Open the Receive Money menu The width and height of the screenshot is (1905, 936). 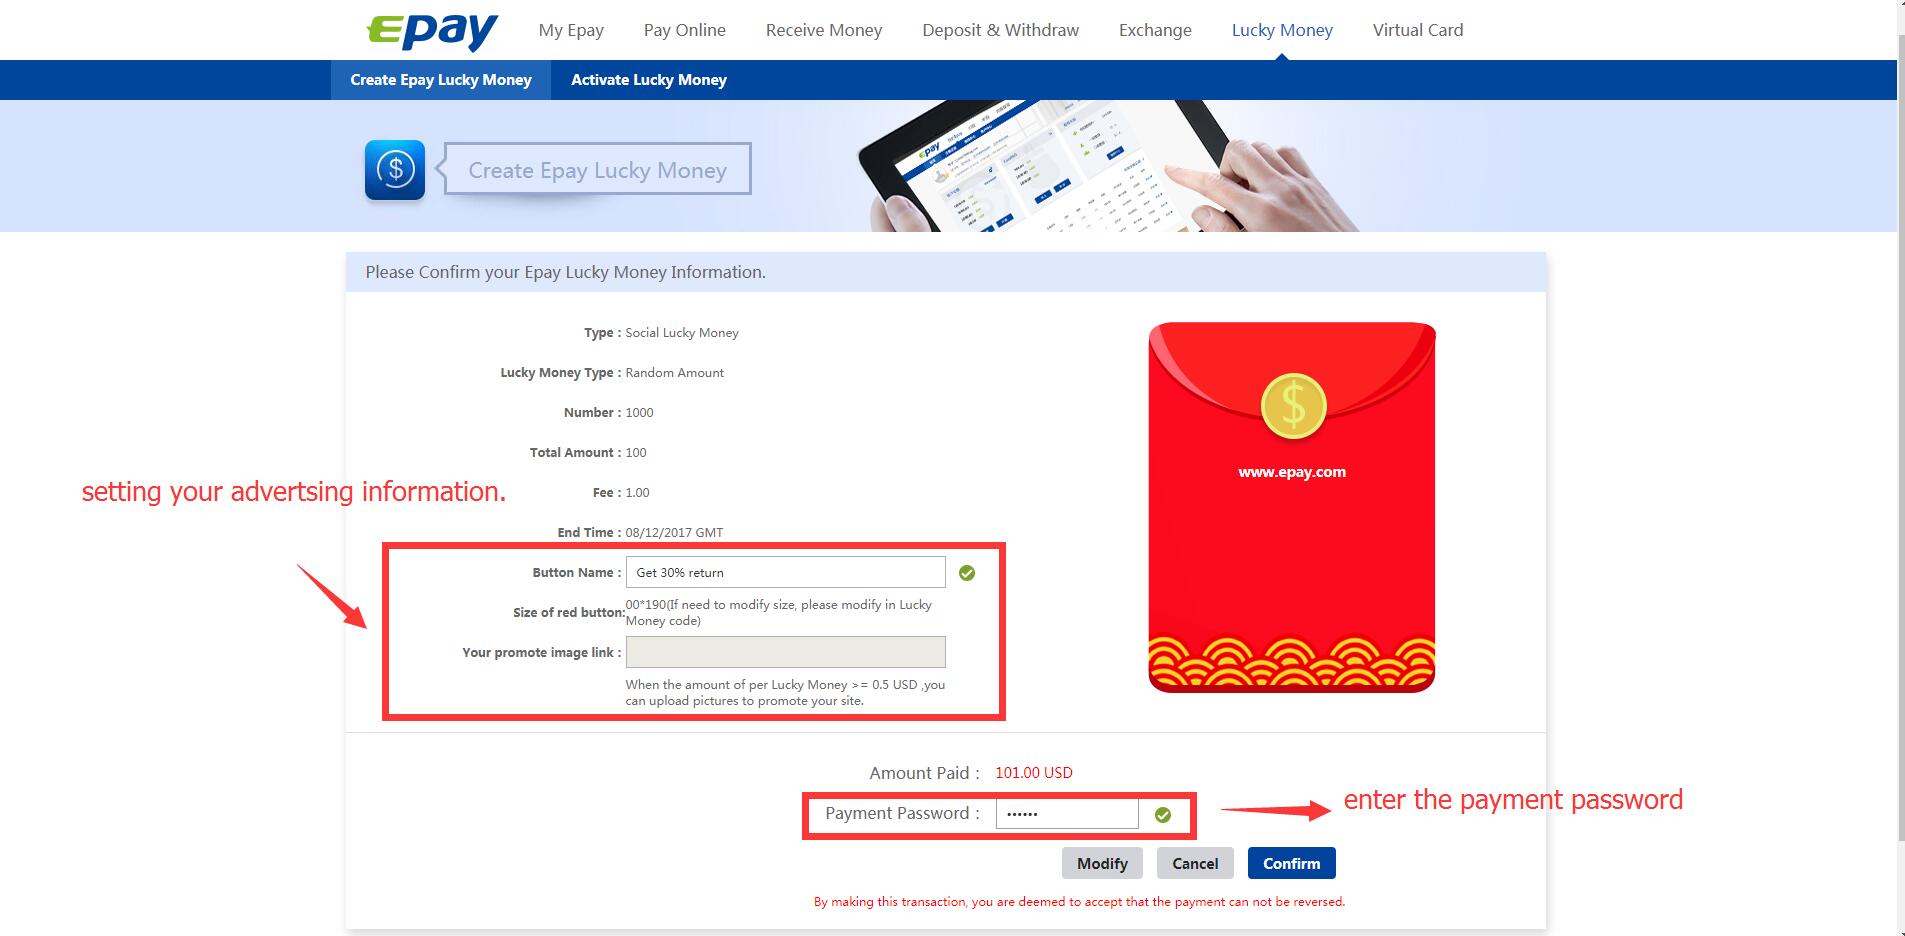(x=824, y=30)
